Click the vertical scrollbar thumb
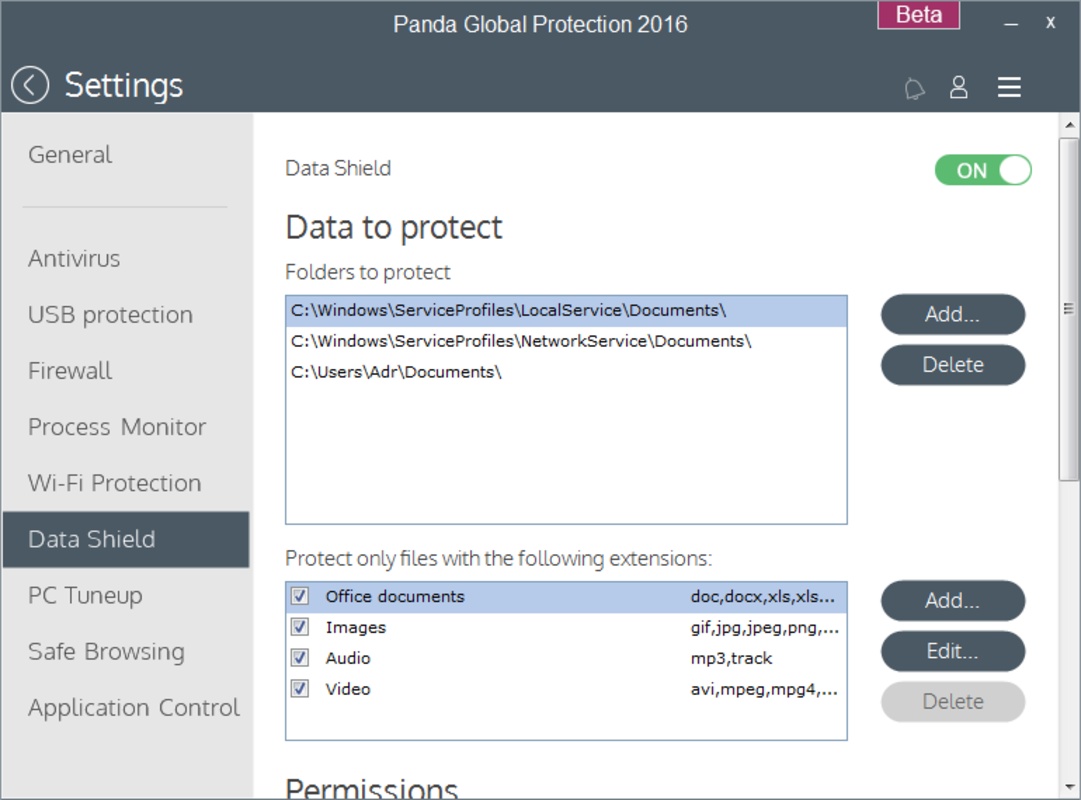Image resolution: width=1081 pixels, height=800 pixels. 1069,310
